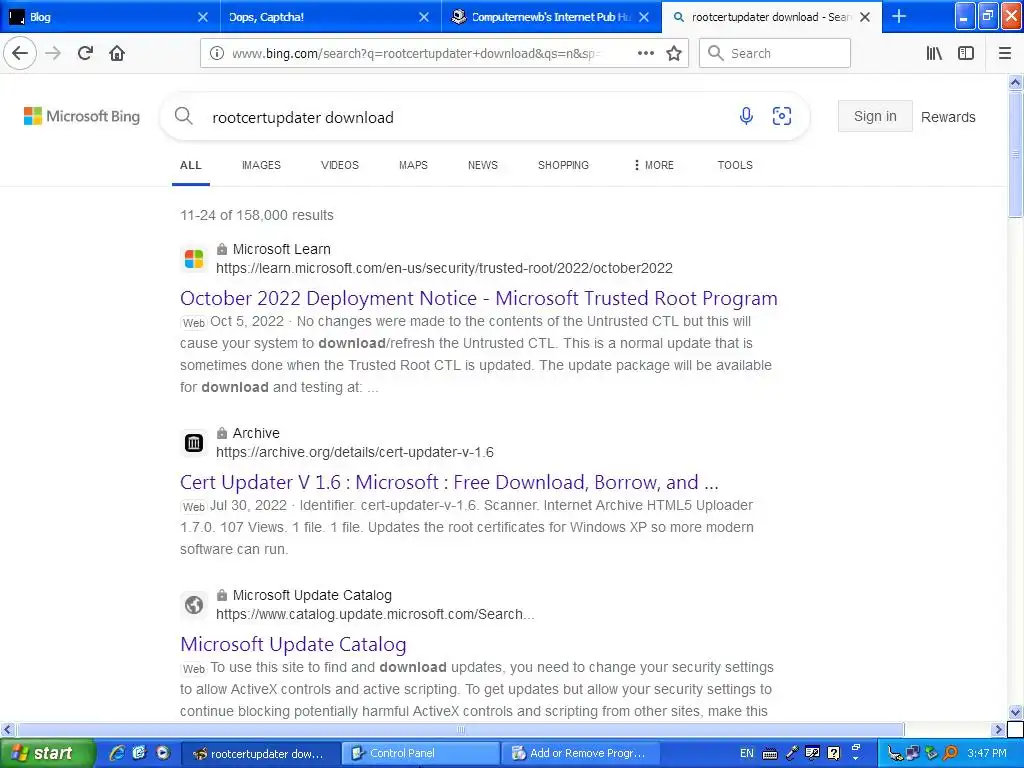Toggle the Firefox sidebar view

966,54
